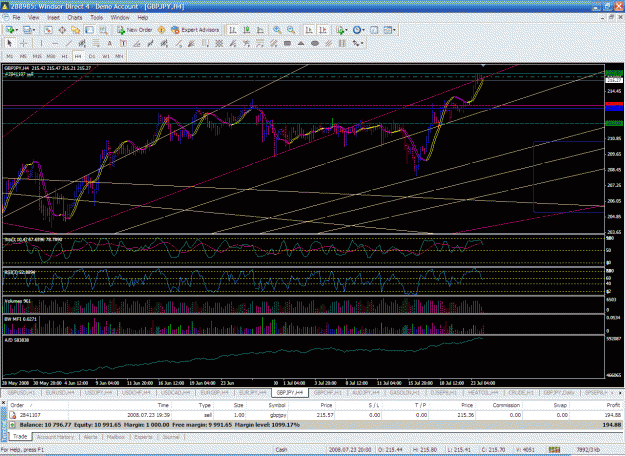The height and width of the screenshot is (456, 625).
Task: Choose the Trendline drawing tool
Action: click(69, 43)
